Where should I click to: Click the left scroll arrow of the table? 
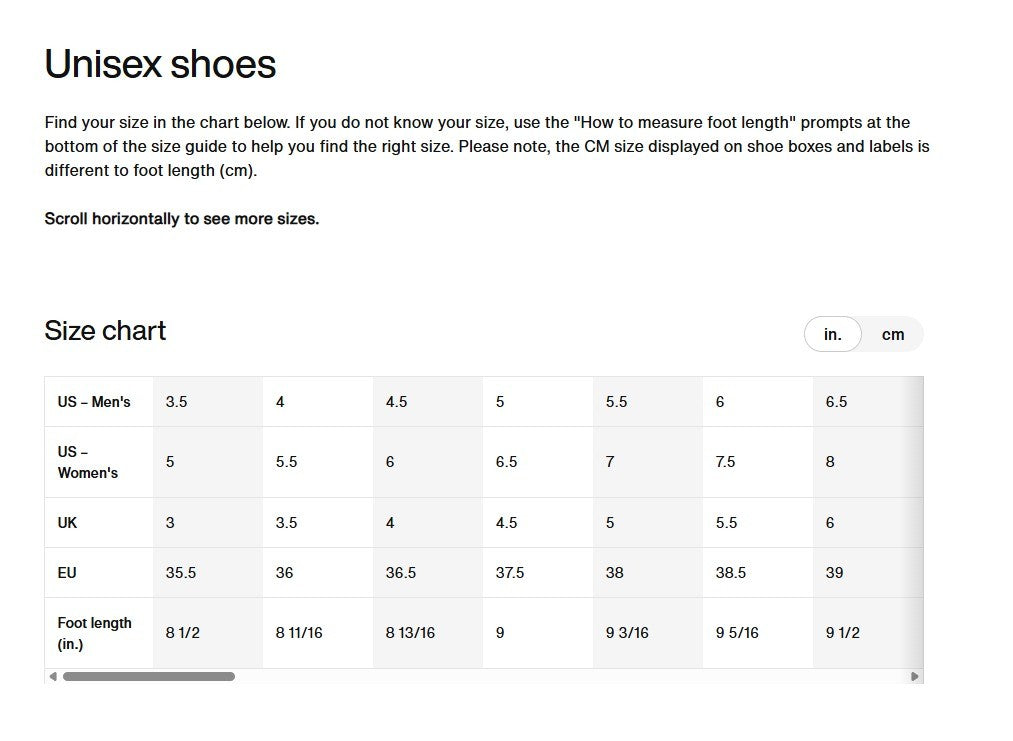pyautogui.click(x=53, y=677)
